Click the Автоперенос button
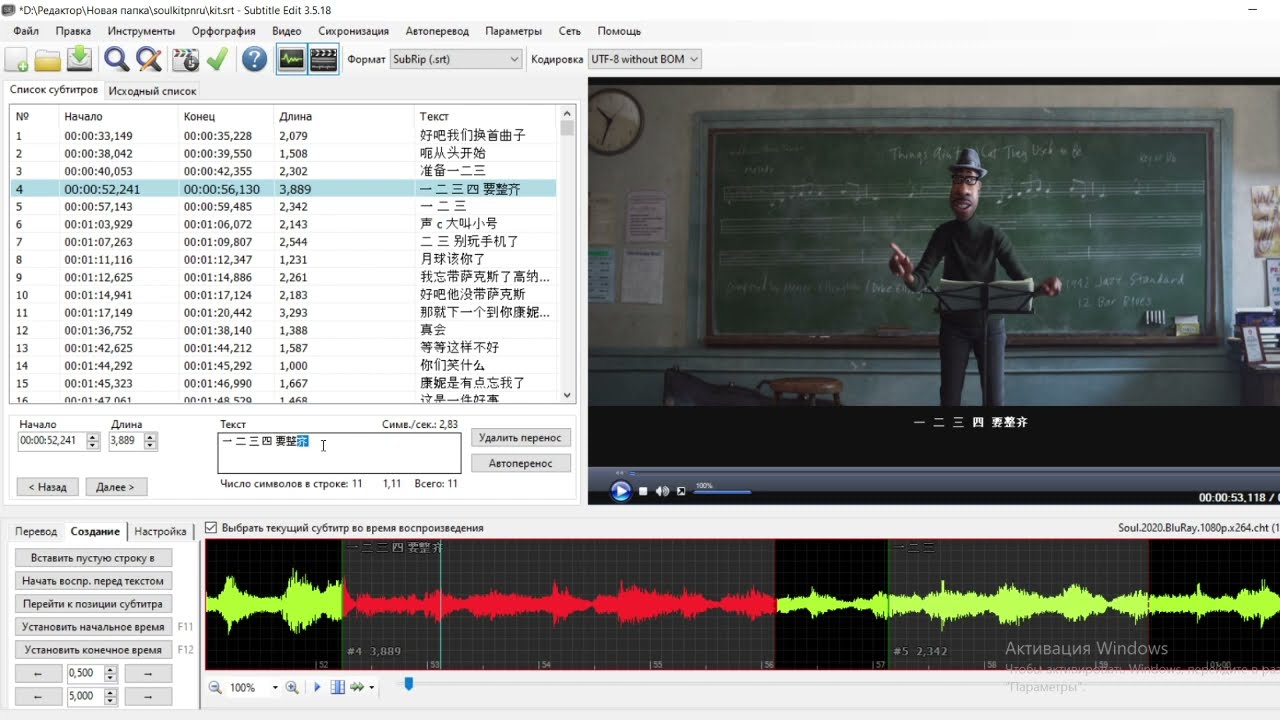Viewport: 1280px width, 720px height. tap(520, 463)
